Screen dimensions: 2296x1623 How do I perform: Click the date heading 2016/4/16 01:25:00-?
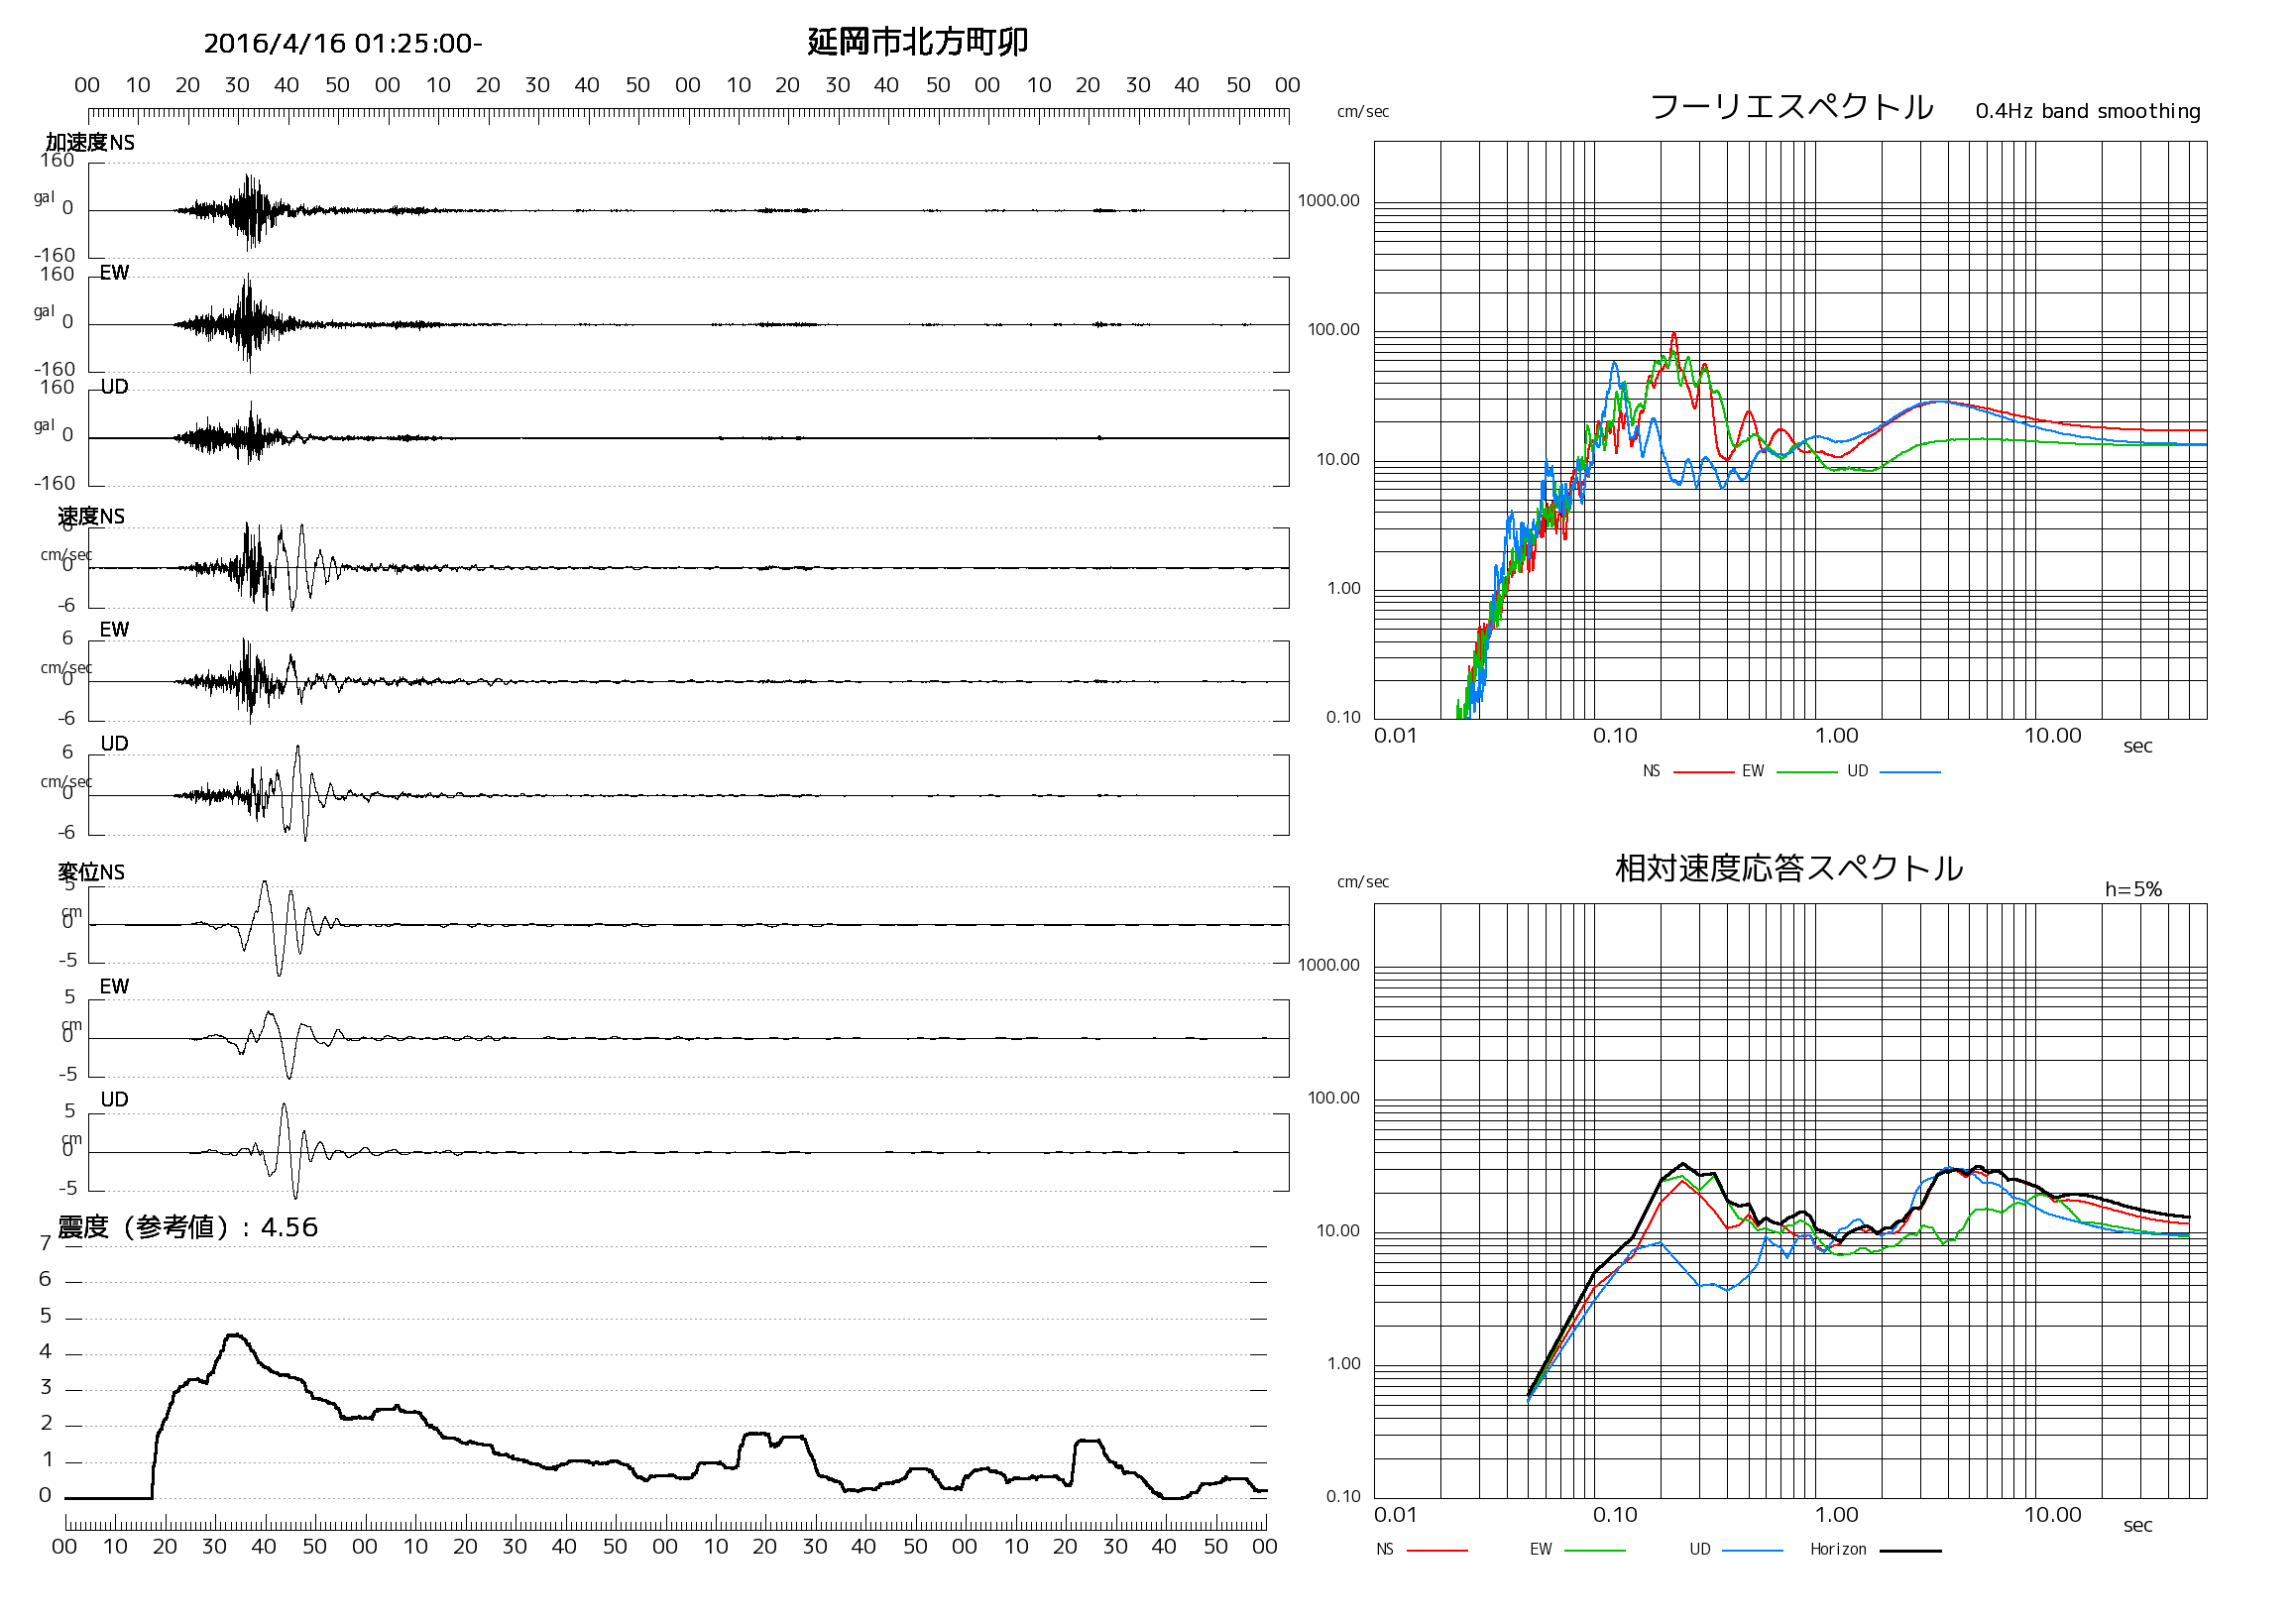pos(342,44)
